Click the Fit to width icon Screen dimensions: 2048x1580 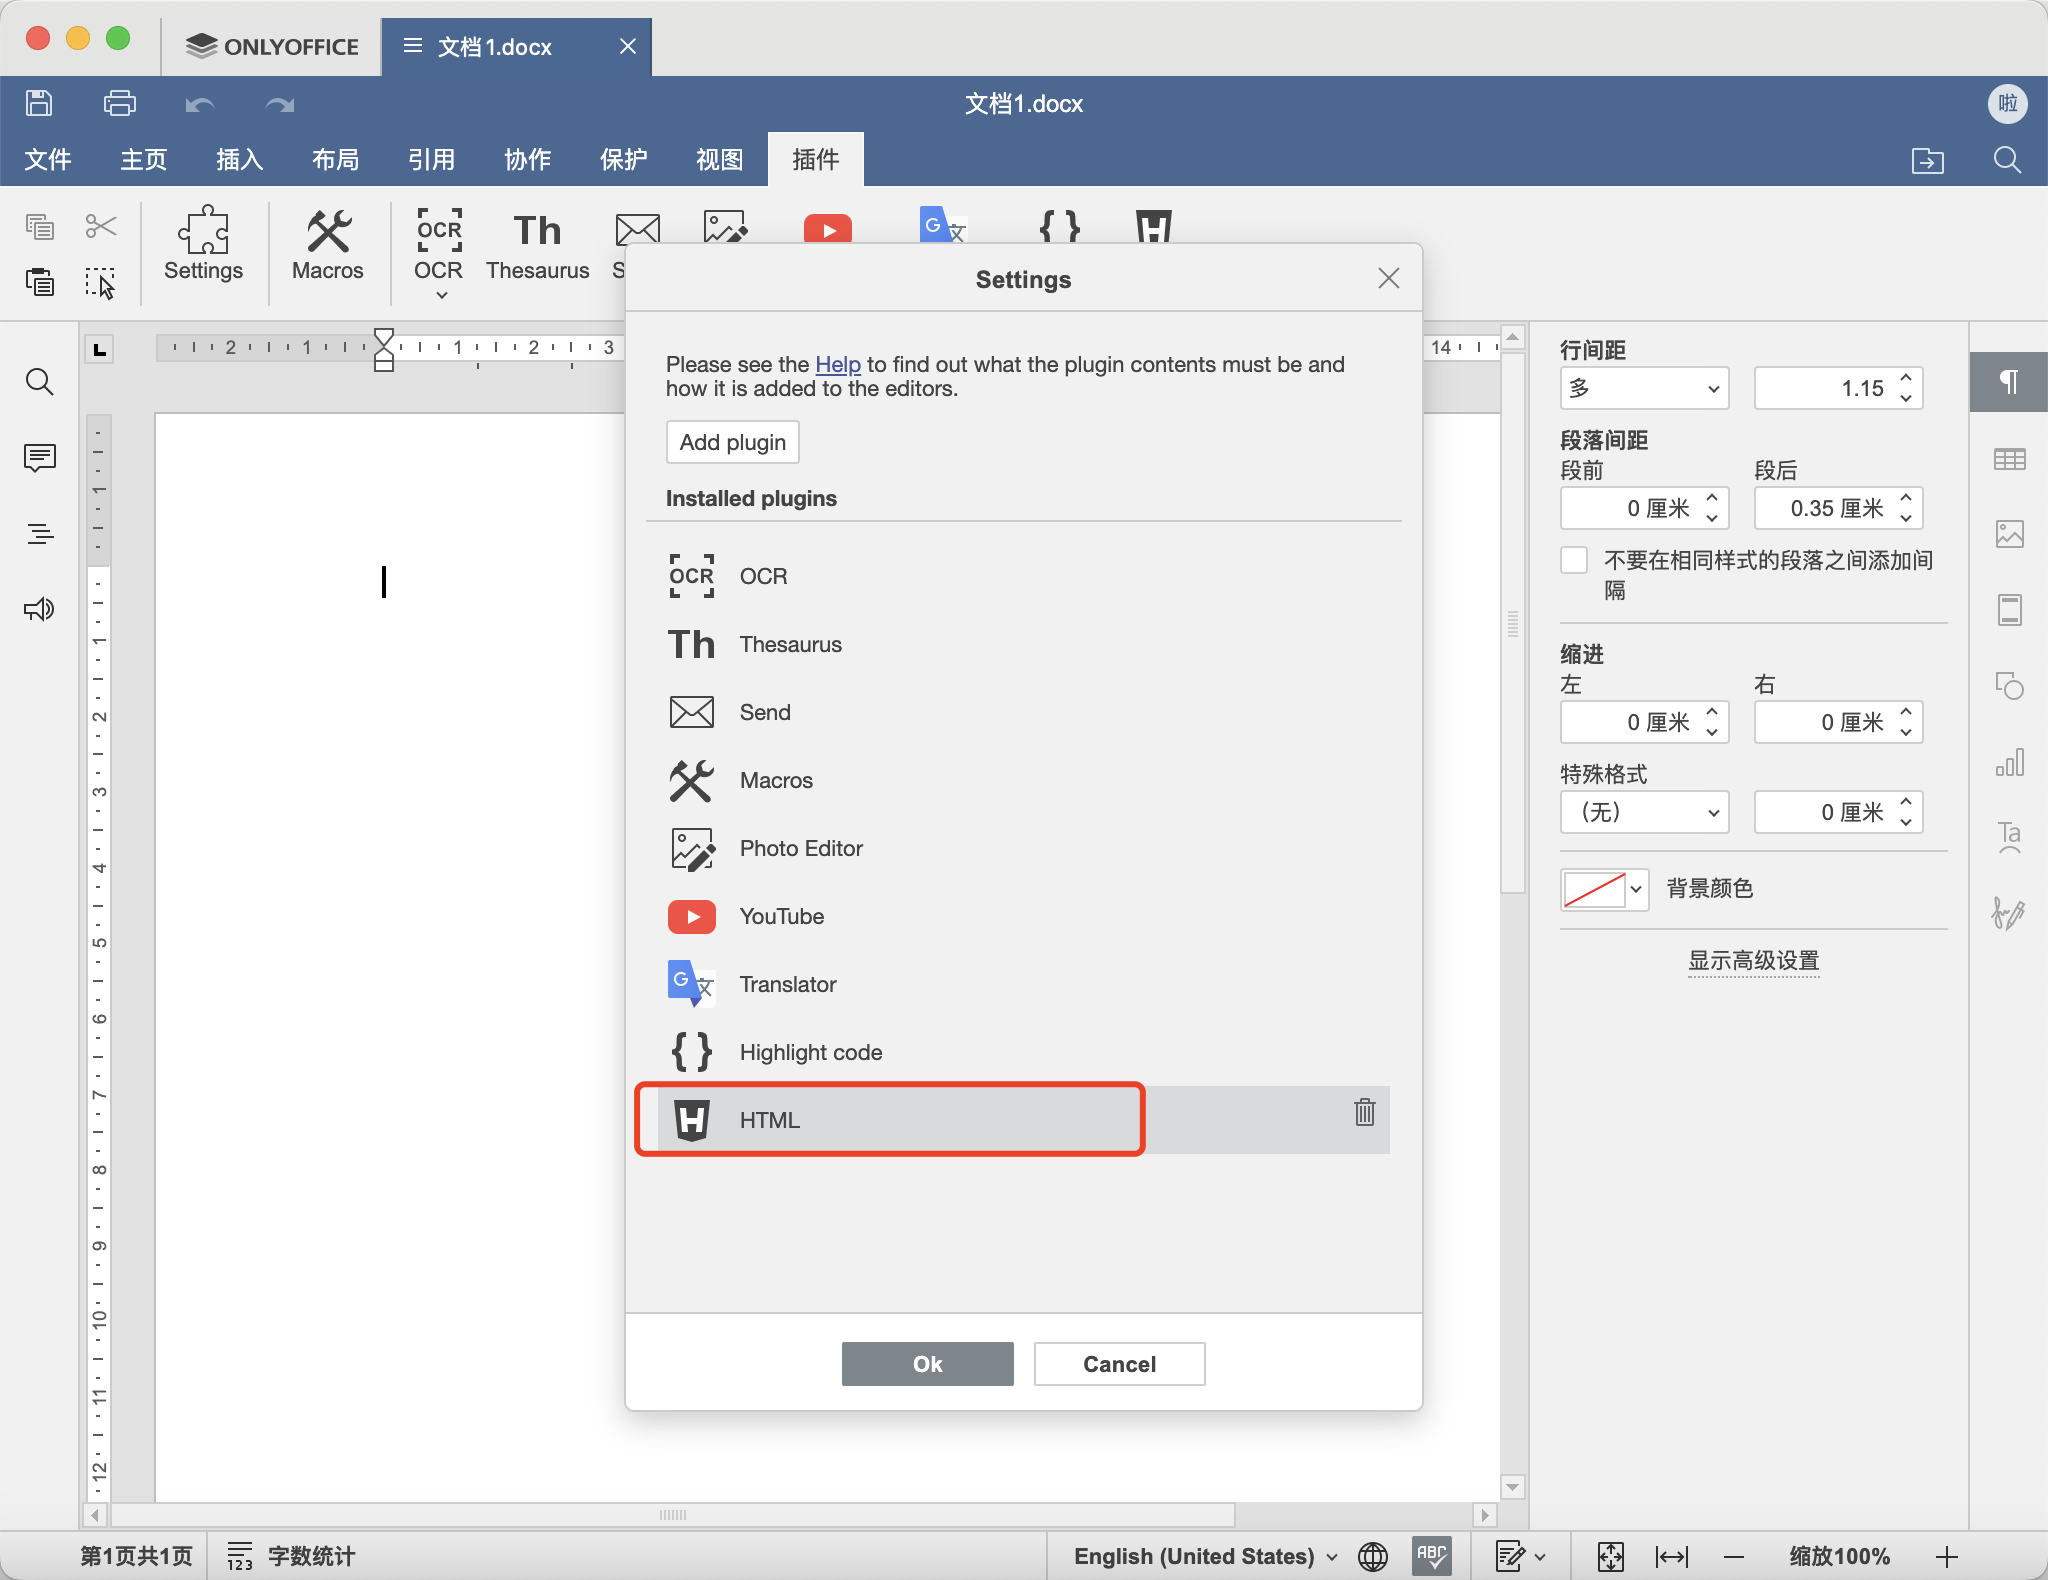(1671, 1556)
